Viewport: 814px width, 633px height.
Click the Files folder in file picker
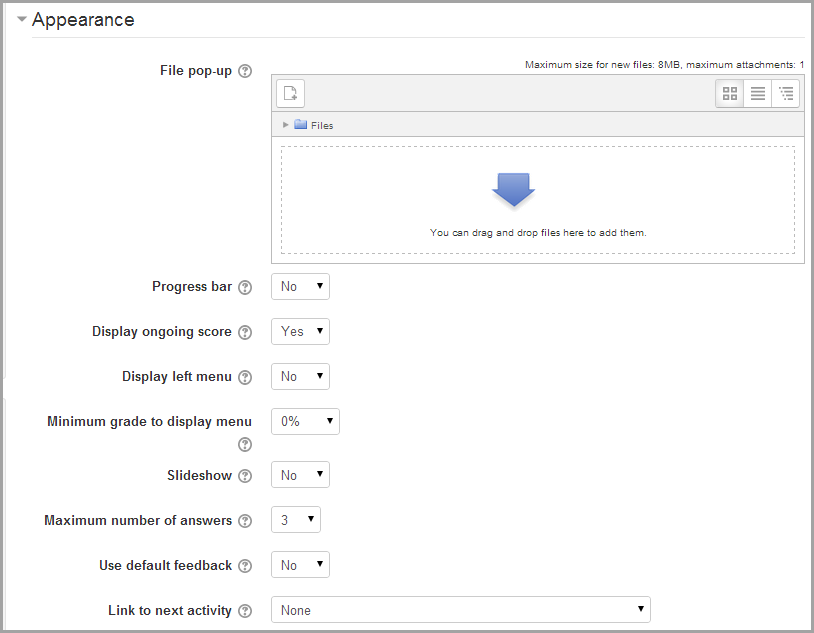[314, 125]
